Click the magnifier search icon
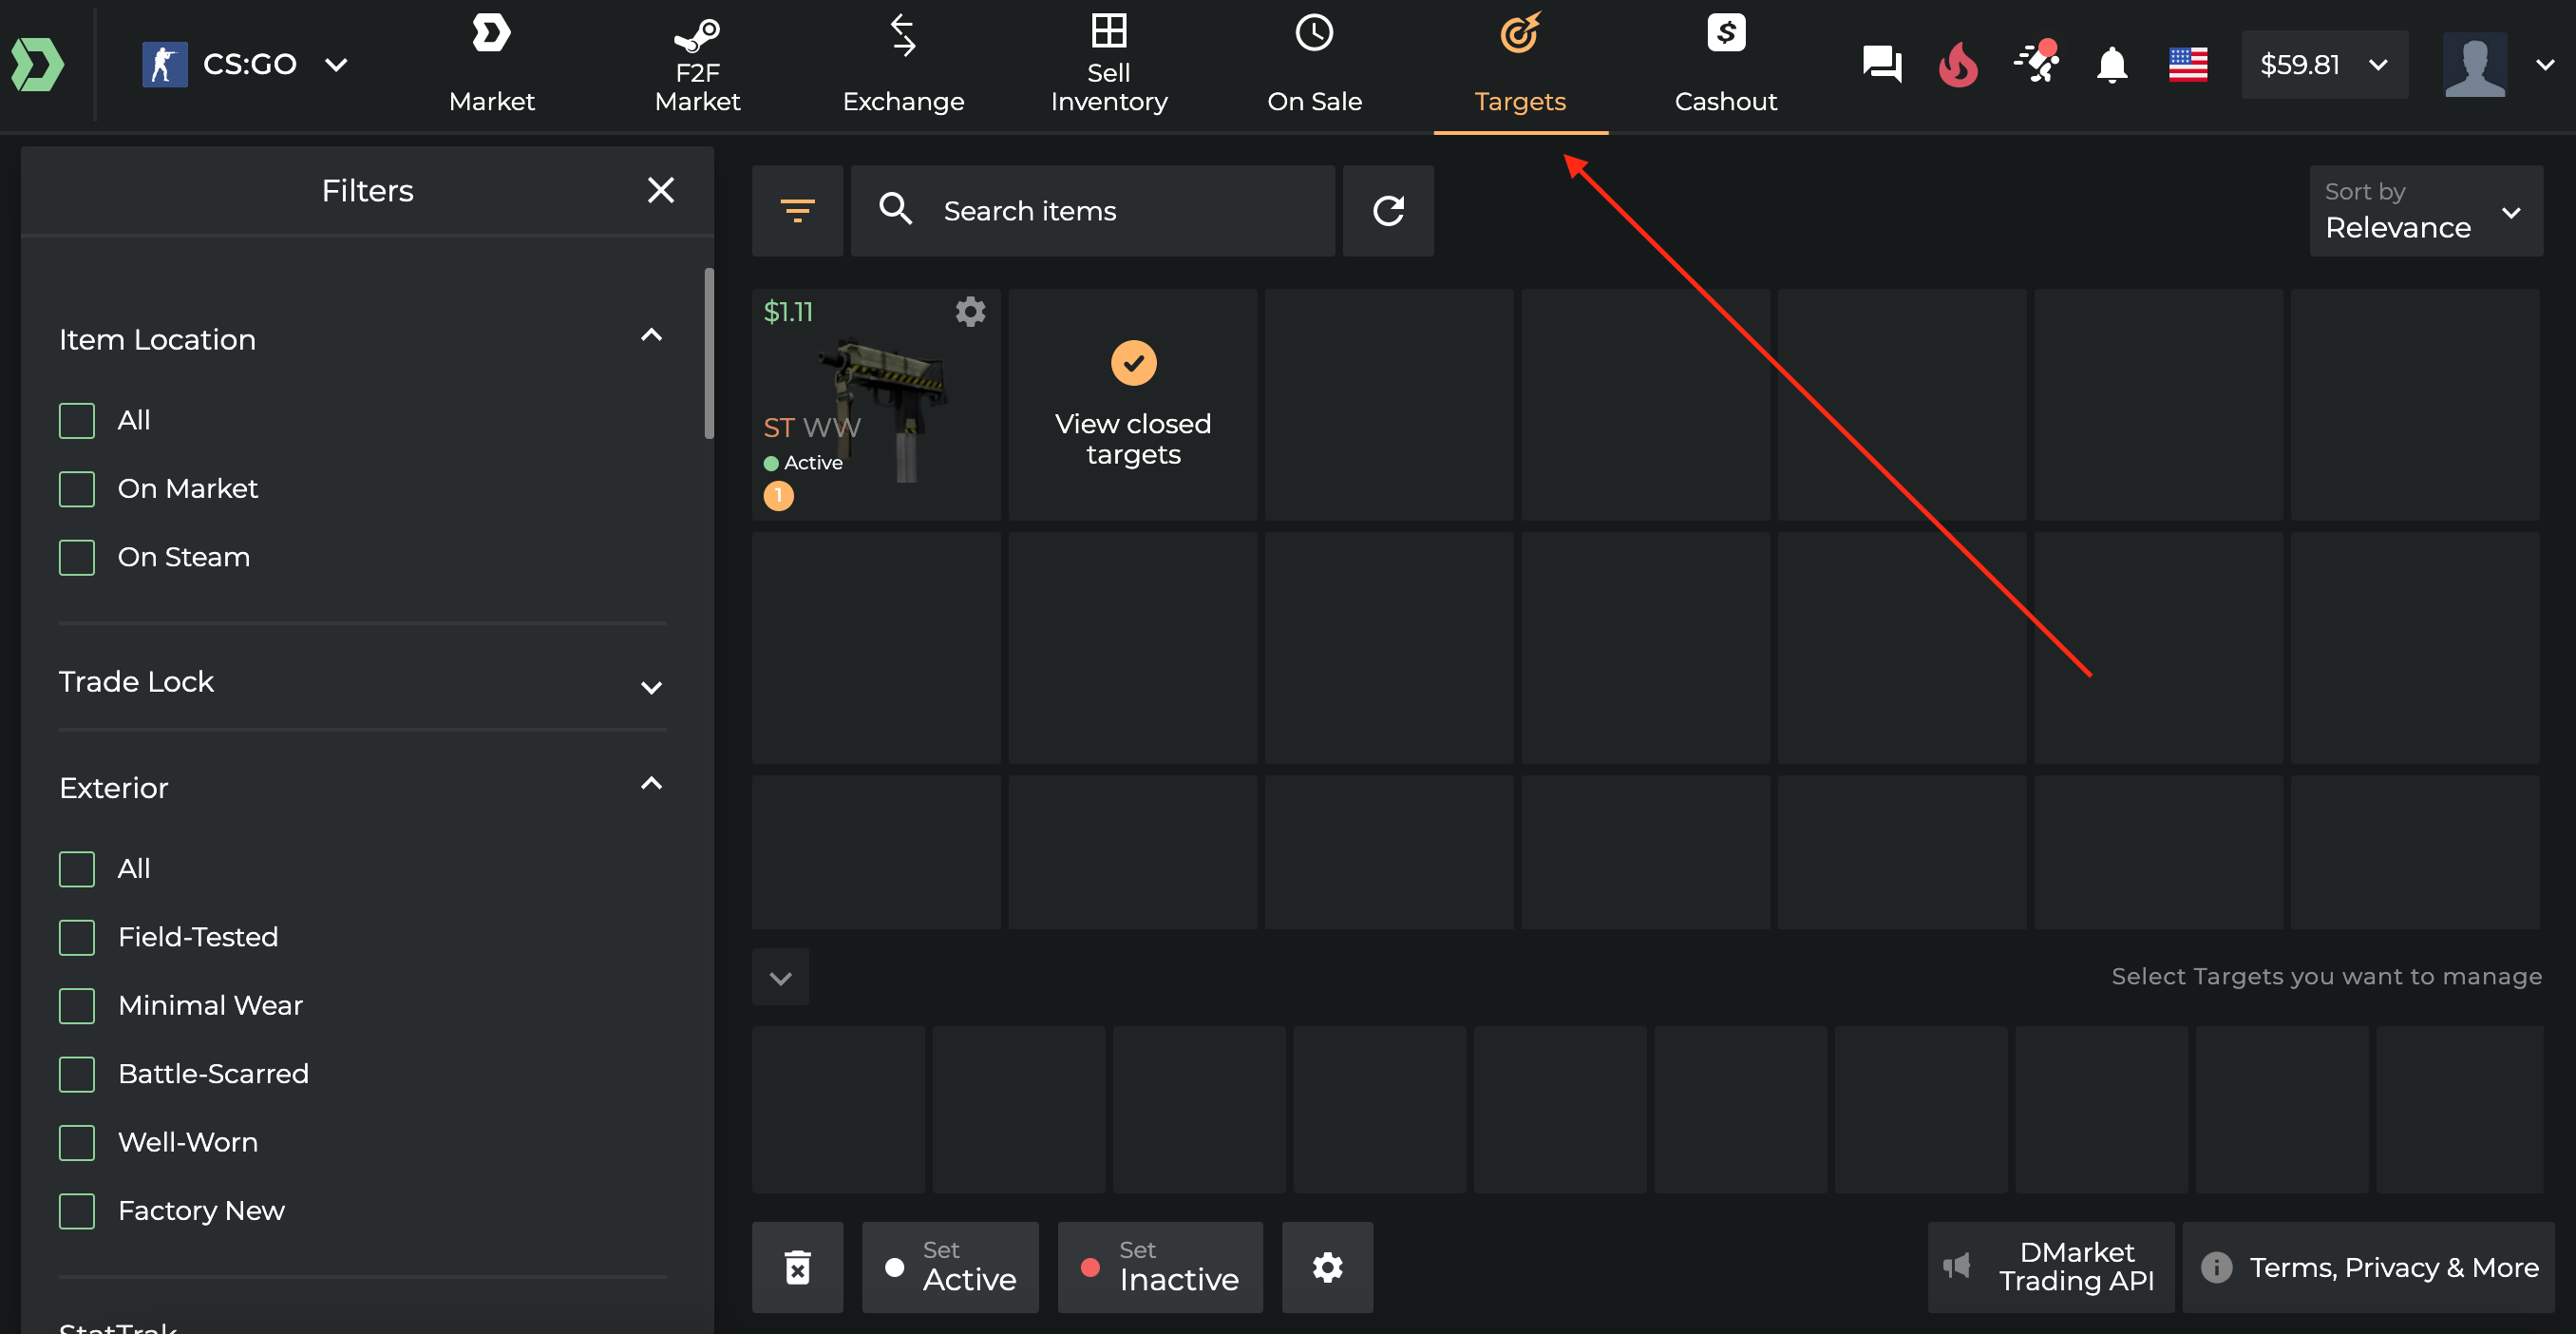Screen dimensions: 2576x1334 [895, 209]
